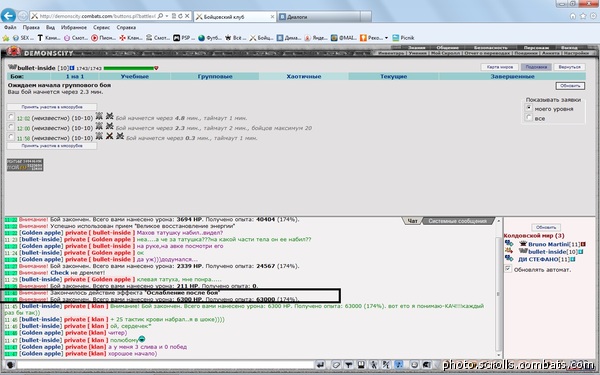Image resolution: width=600 pixels, height=375 pixels.
Task: Open the @MAIL bookmark
Action: (x=344, y=38)
